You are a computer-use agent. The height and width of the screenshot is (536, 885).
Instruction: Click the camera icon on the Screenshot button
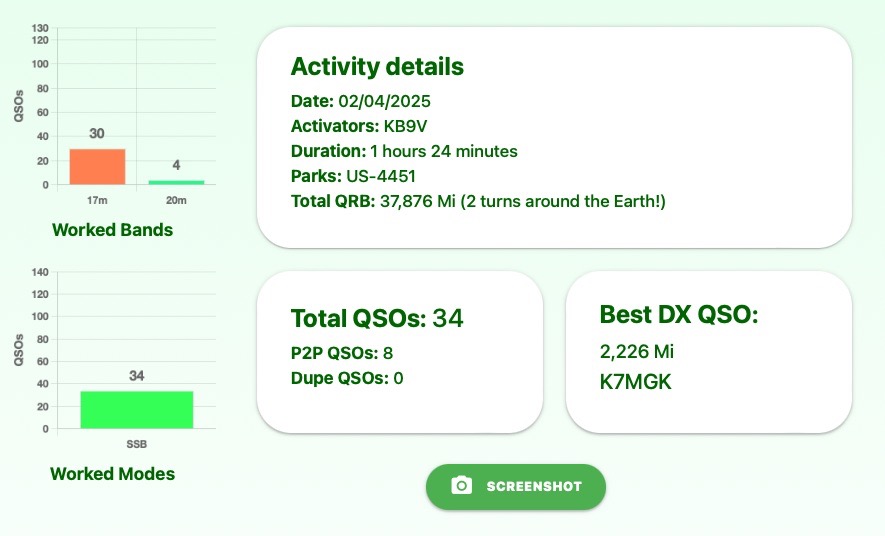pos(461,486)
